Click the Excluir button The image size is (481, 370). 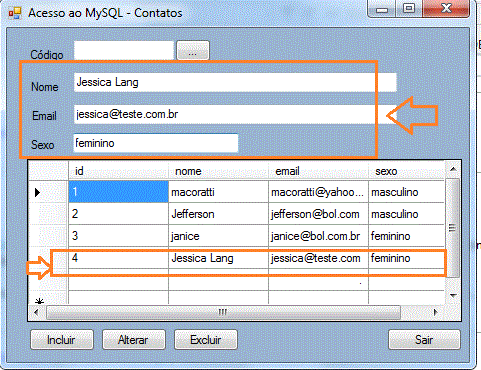pyautogui.click(x=206, y=340)
